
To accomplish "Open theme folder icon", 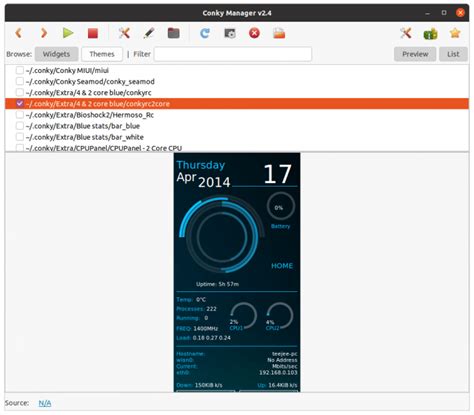I will coord(173,33).
